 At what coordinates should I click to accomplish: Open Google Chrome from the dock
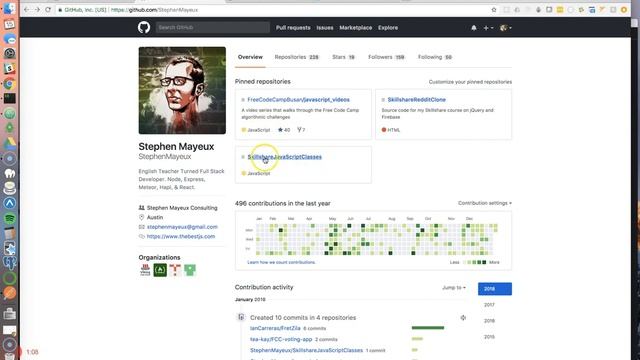[x=9, y=84]
